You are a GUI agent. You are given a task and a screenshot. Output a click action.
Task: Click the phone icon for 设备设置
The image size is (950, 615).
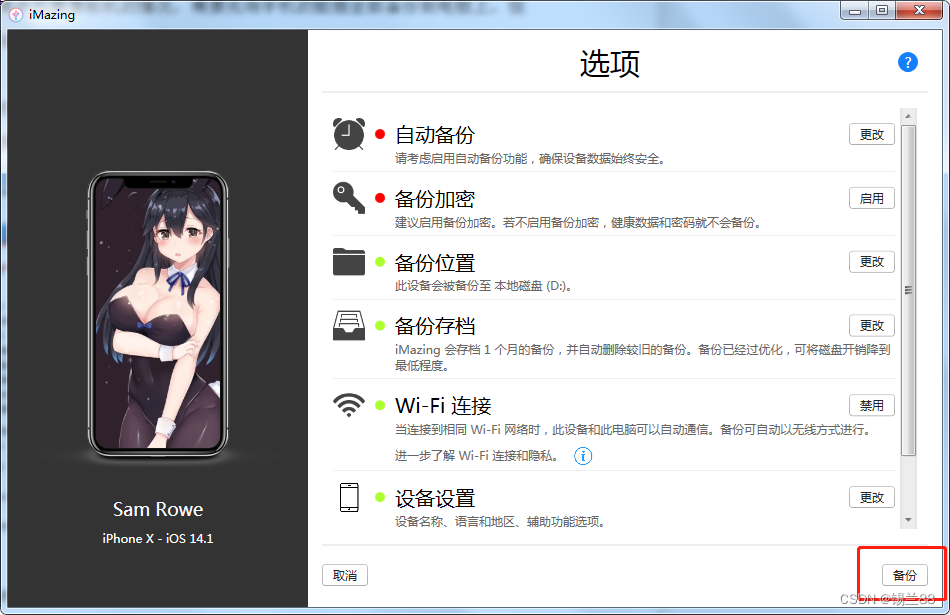(348, 497)
